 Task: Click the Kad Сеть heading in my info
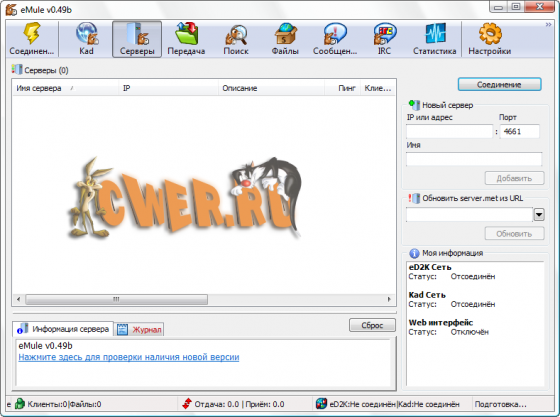[x=427, y=295]
